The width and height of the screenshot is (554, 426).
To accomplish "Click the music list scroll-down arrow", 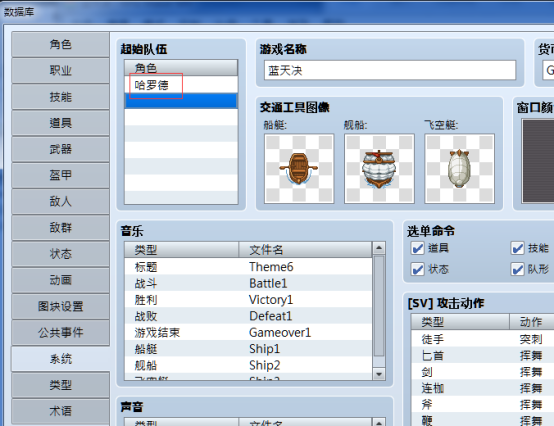I will point(379,374).
